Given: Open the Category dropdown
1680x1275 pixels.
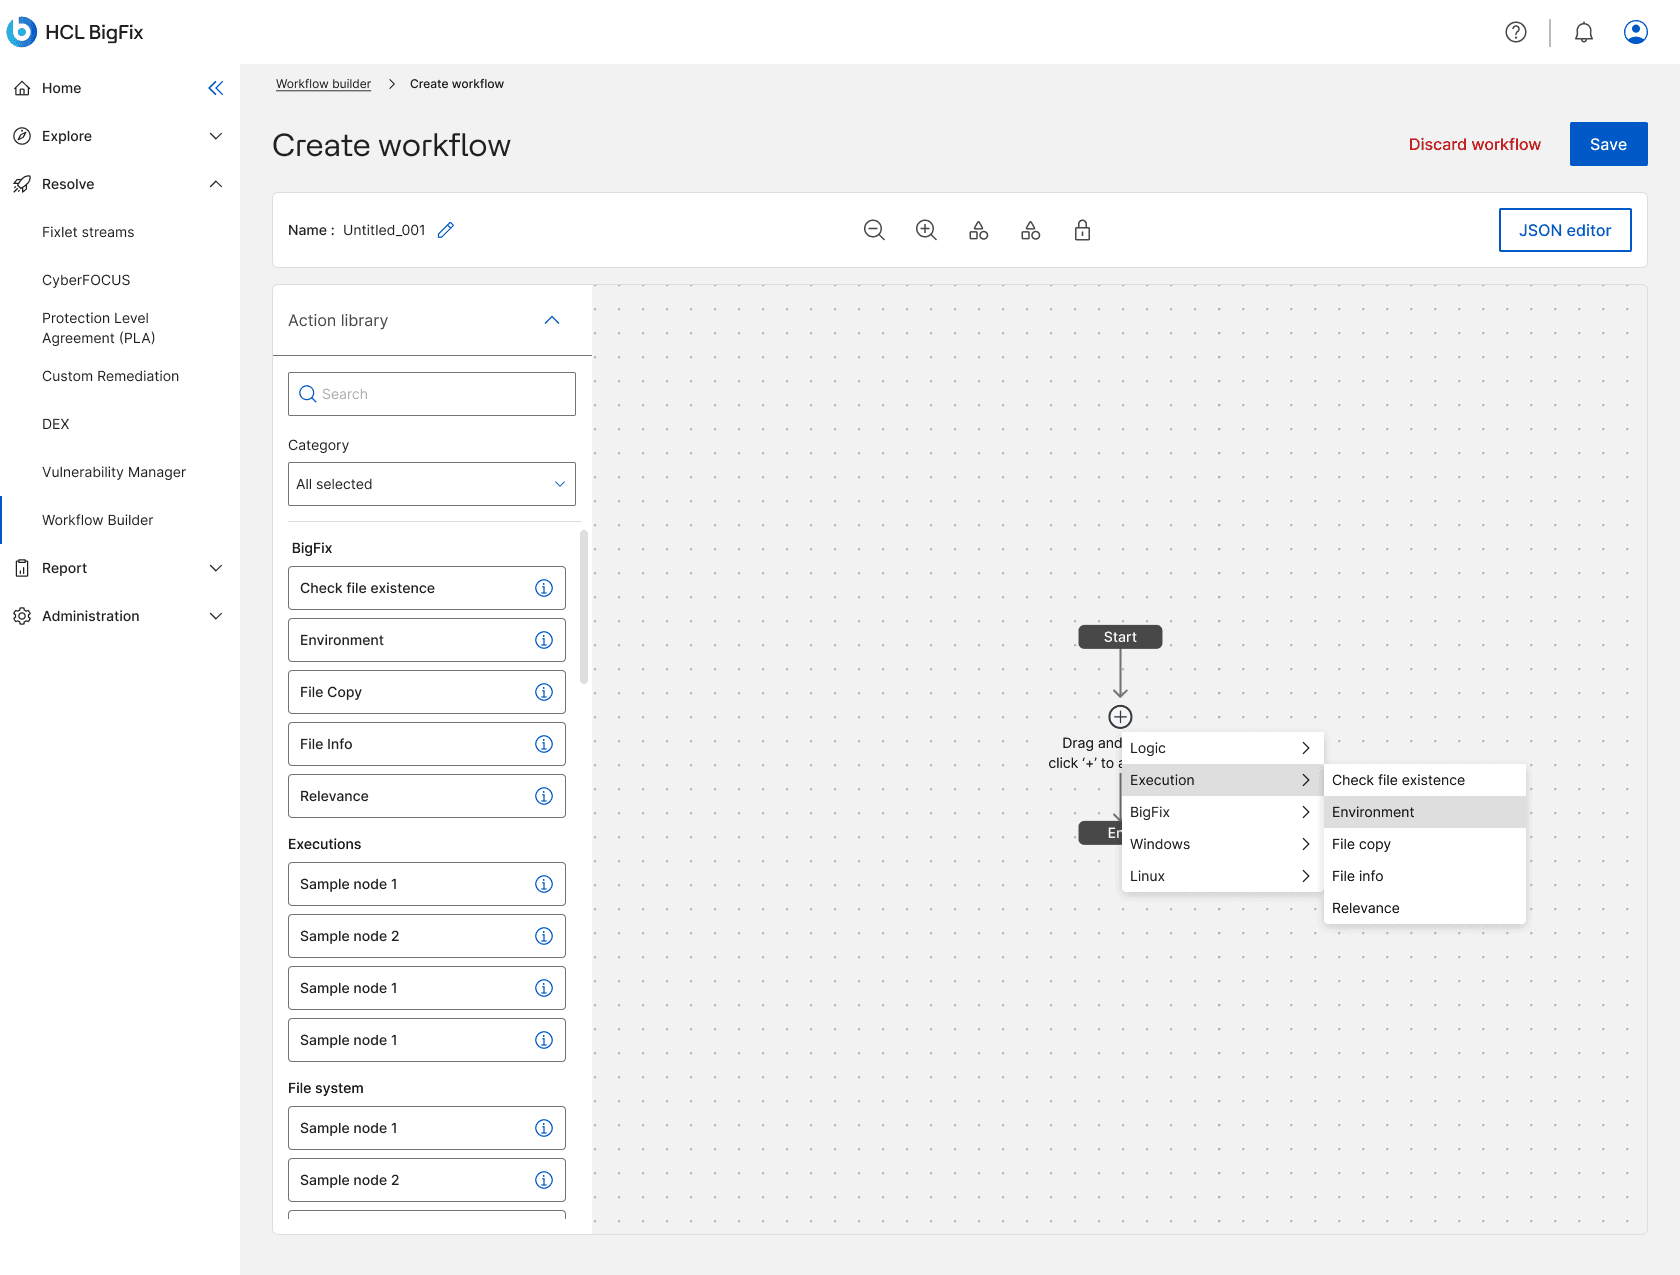Looking at the screenshot, I should (432, 484).
